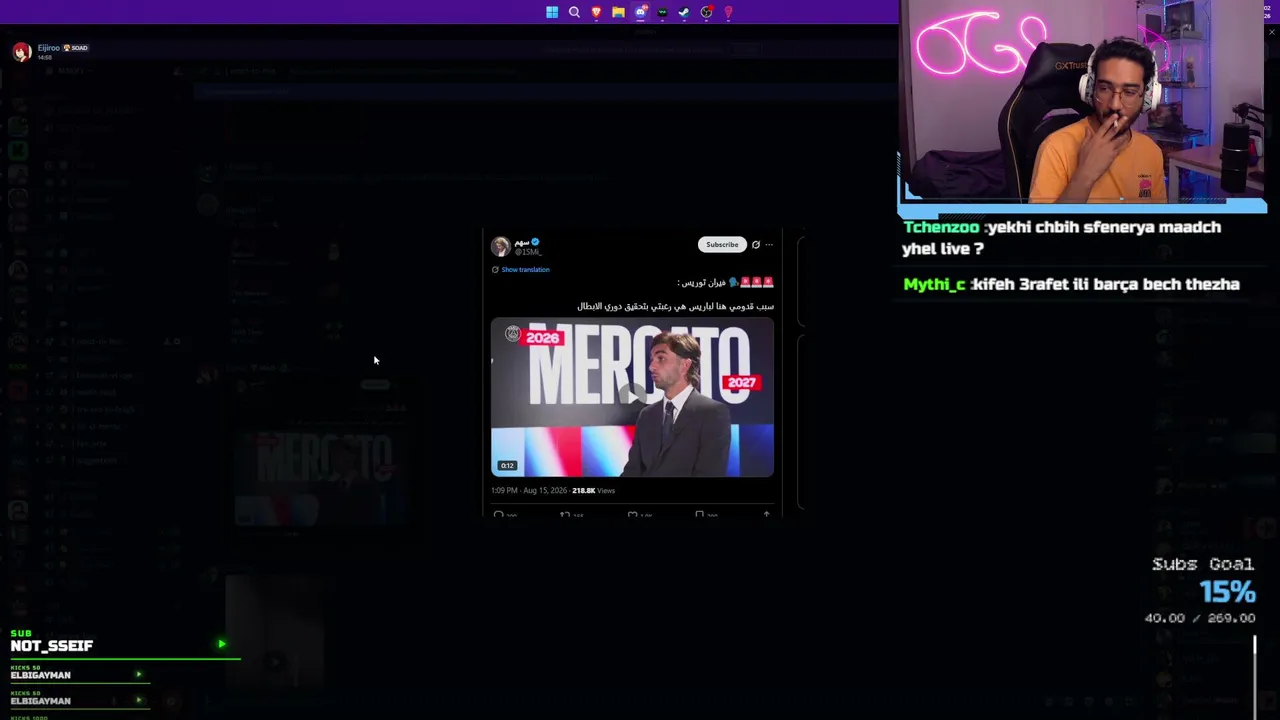Click the Arabic tweet text about Paris
1280x720 pixels.
(x=675, y=306)
